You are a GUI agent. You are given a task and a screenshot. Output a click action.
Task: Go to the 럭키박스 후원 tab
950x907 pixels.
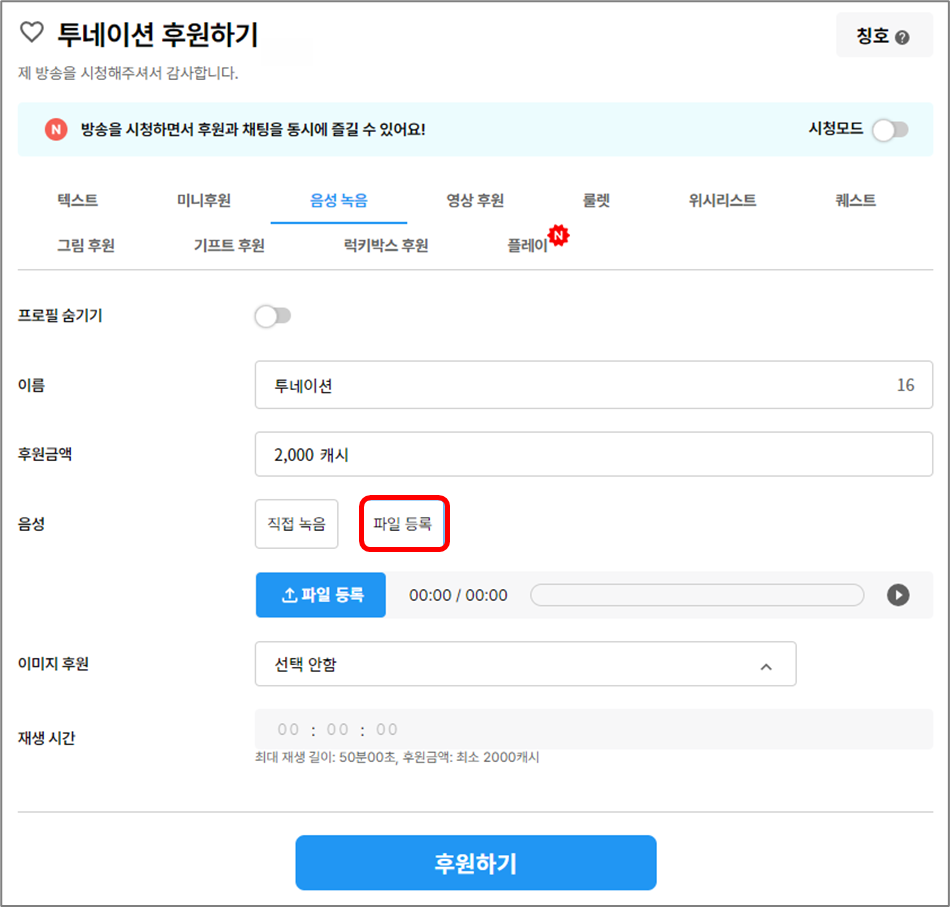point(386,245)
